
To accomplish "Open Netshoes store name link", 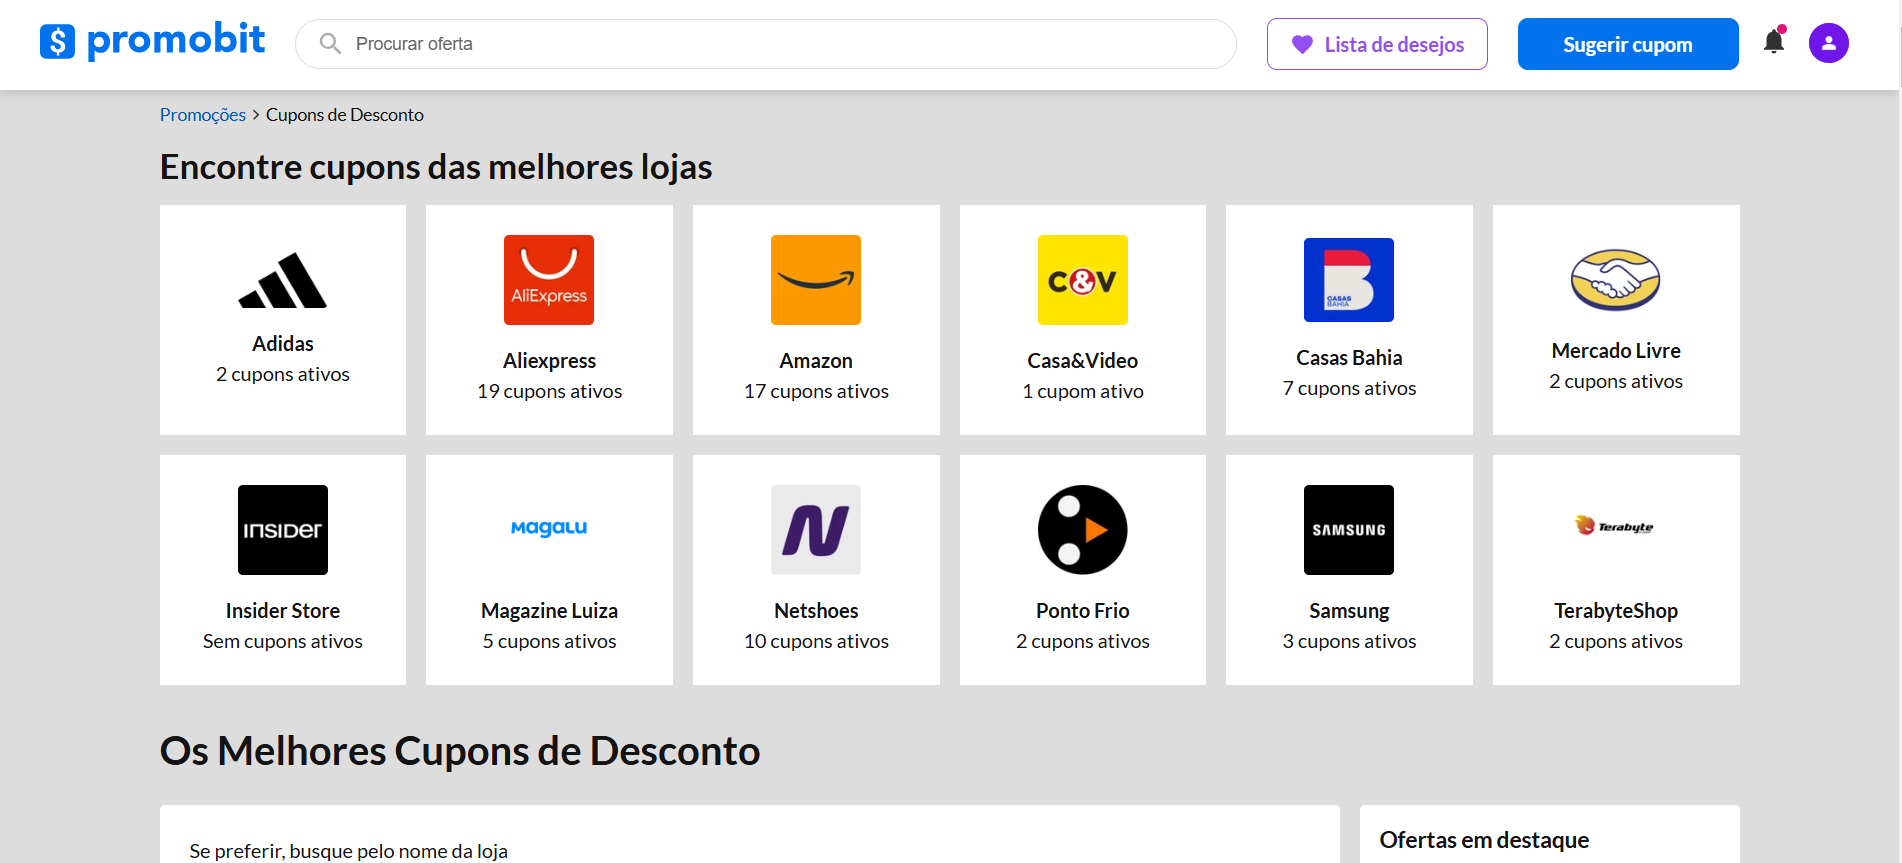I will point(816,611).
